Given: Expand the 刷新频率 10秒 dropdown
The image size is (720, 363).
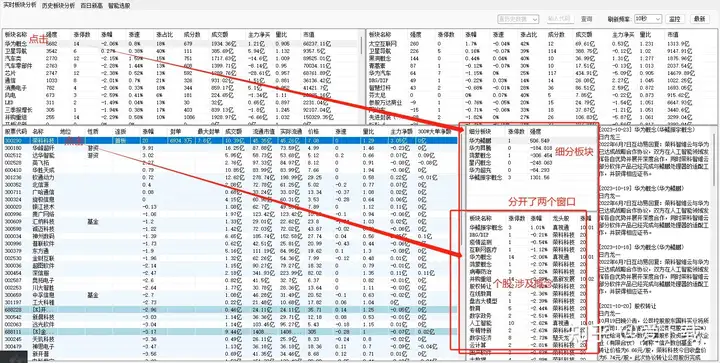Looking at the screenshot, I should (x=647, y=19).
